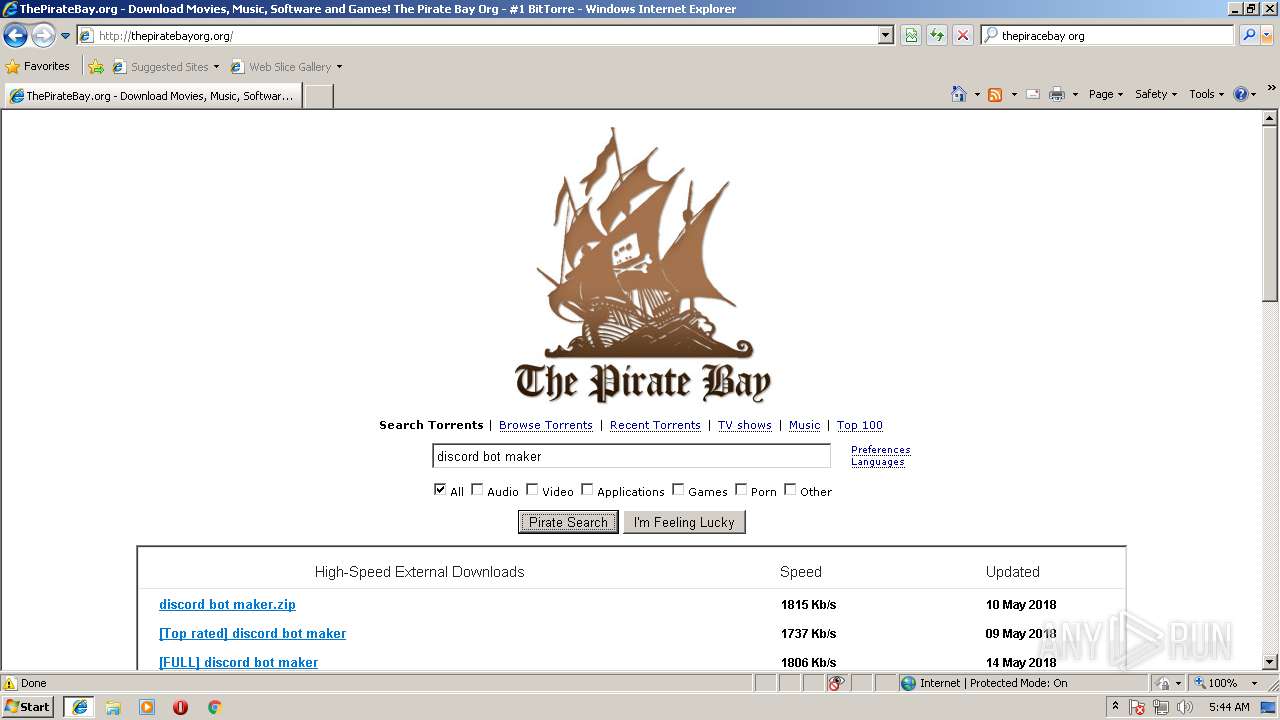Click the browser Forward arrow button
Viewport: 1280px width, 720px height.
click(43, 36)
